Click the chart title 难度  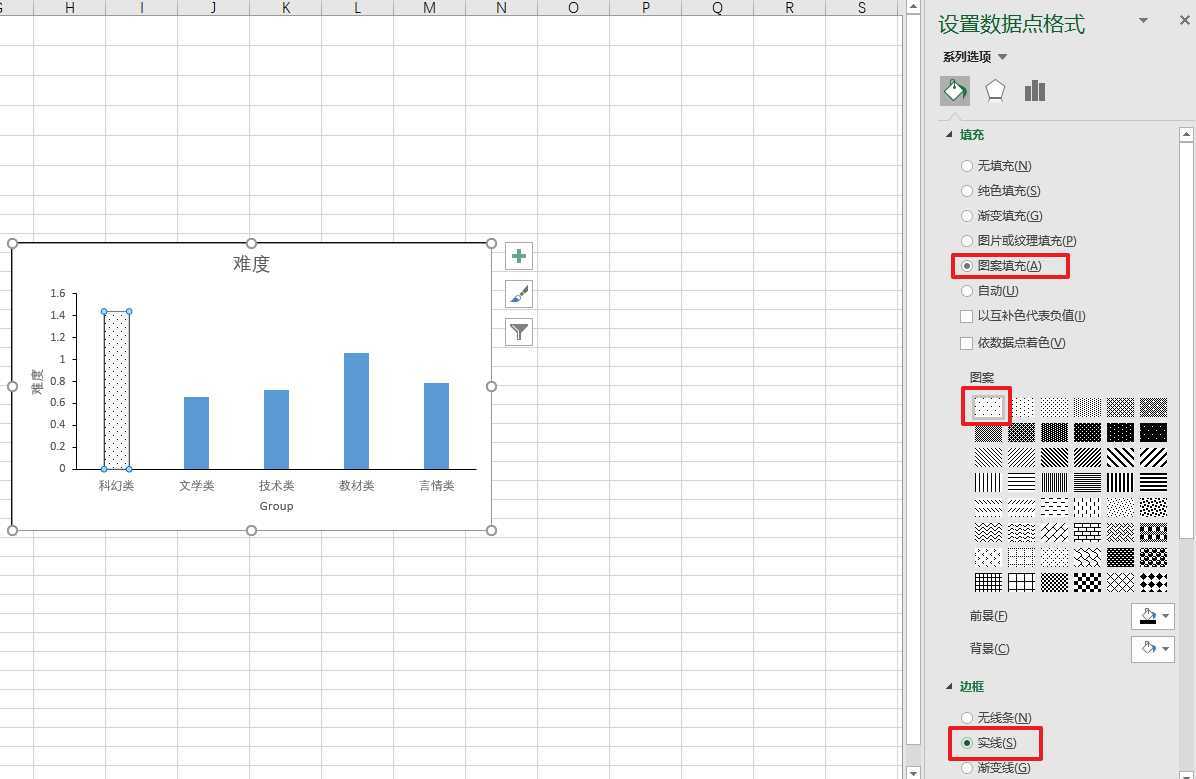pyautogui.click(x=251, y=264)
